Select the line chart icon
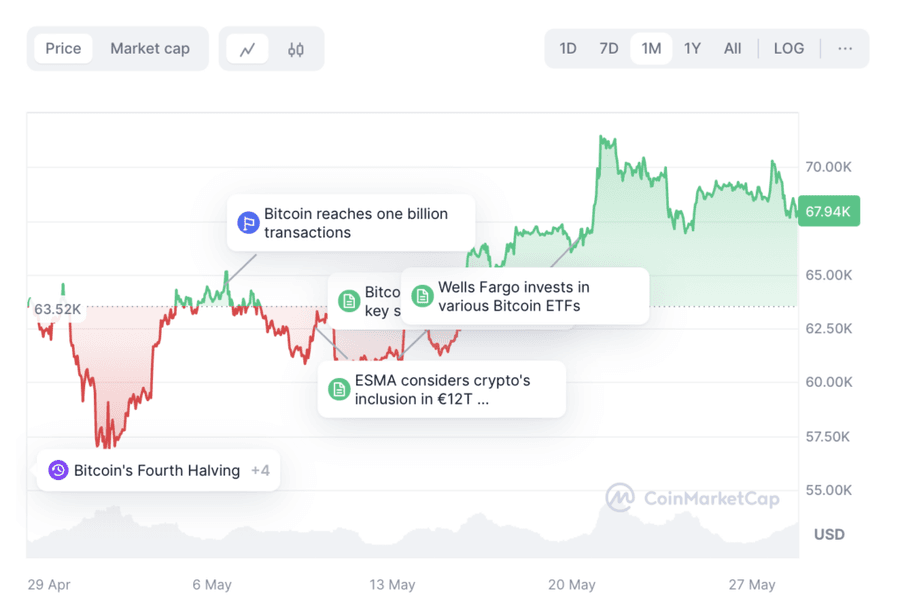Screen dimensions: 900x597 tap(248, 47)
